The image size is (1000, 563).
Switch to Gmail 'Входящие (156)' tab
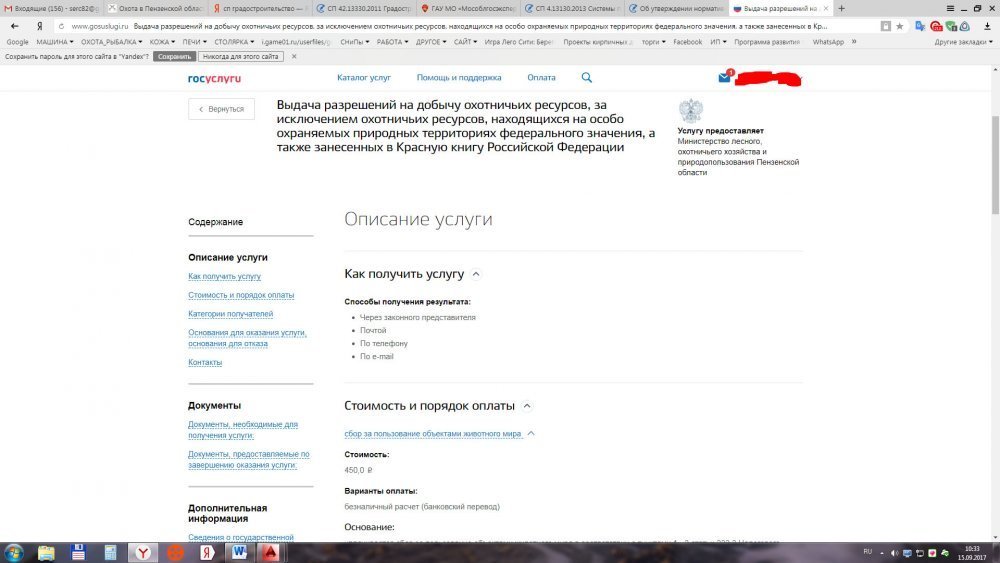click(51, 8)
